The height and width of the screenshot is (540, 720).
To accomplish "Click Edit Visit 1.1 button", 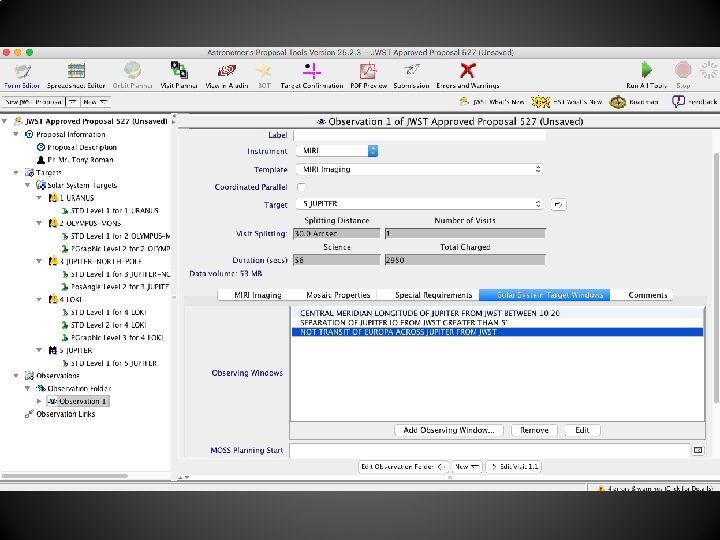I will (513, 467).
